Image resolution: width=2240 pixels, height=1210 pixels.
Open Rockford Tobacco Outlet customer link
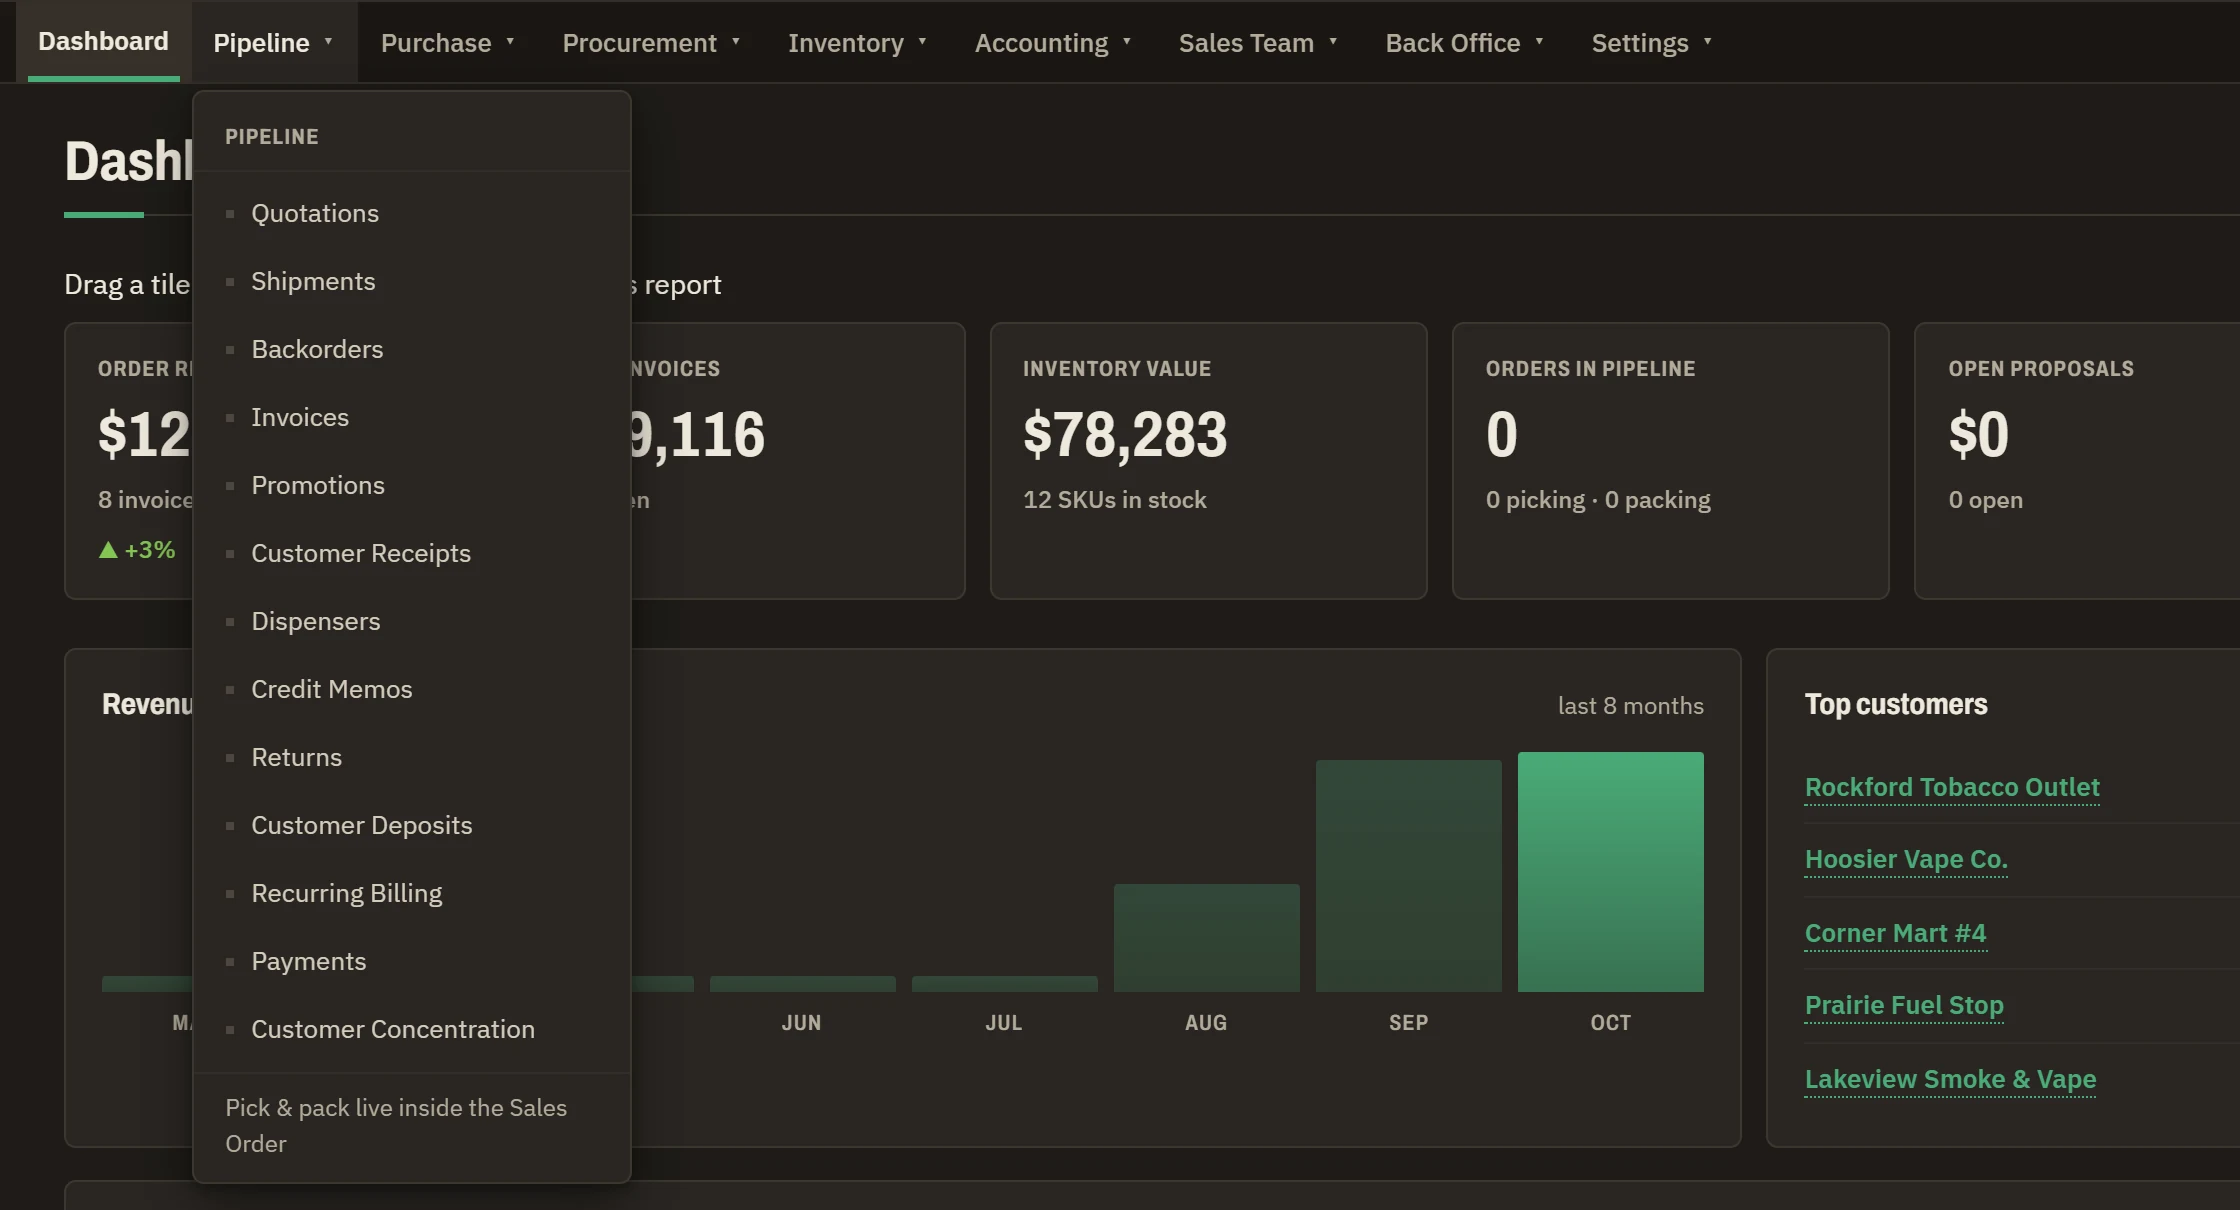click(x=1951, y=787)
